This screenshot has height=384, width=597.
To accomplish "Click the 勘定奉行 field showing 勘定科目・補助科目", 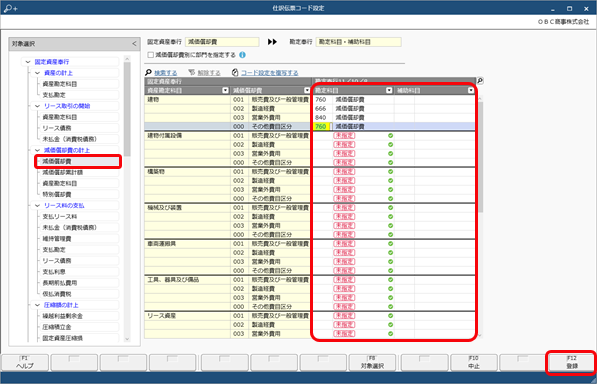I will (x=358, y=42).
